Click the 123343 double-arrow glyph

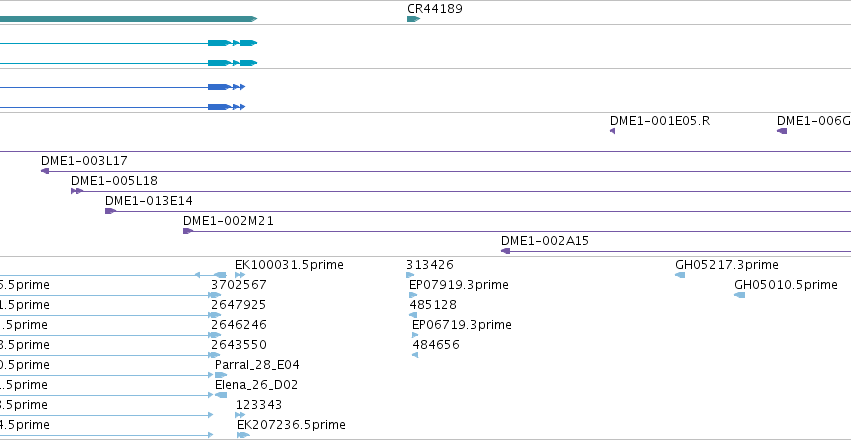point(240,415)
